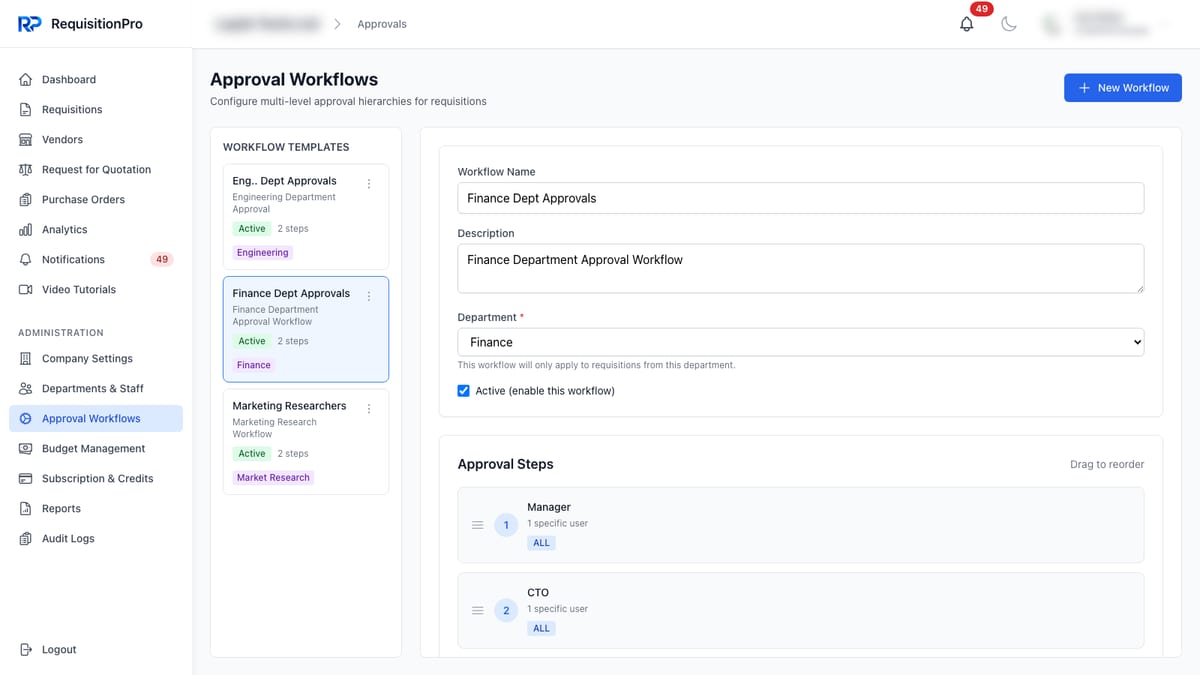
Task: Click the Workflow Name input field
Action: (800, 198)
